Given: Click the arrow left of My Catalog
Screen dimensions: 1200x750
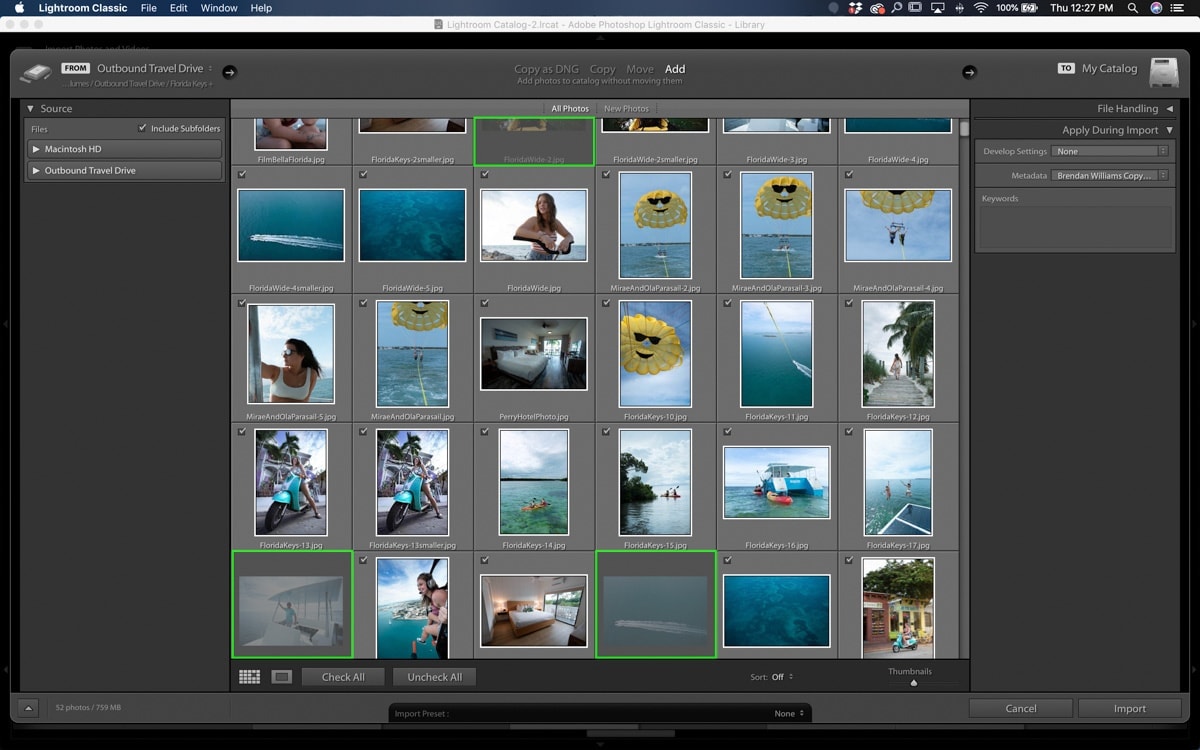Looking at the screenshot, I should [969, 72].
